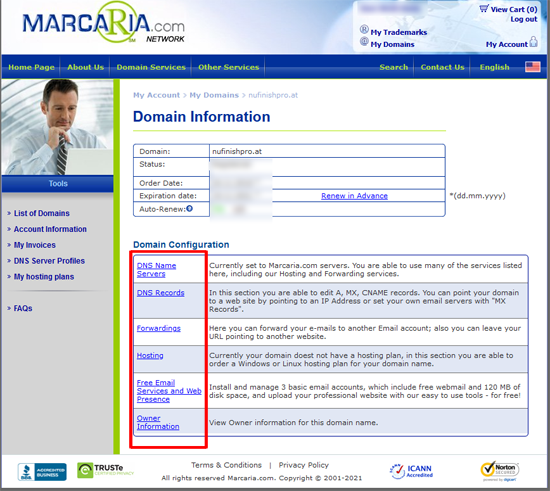This screenshot has height=491, width=550.
Task: Open the Owner Information link
Action: [x=158, y=422]
